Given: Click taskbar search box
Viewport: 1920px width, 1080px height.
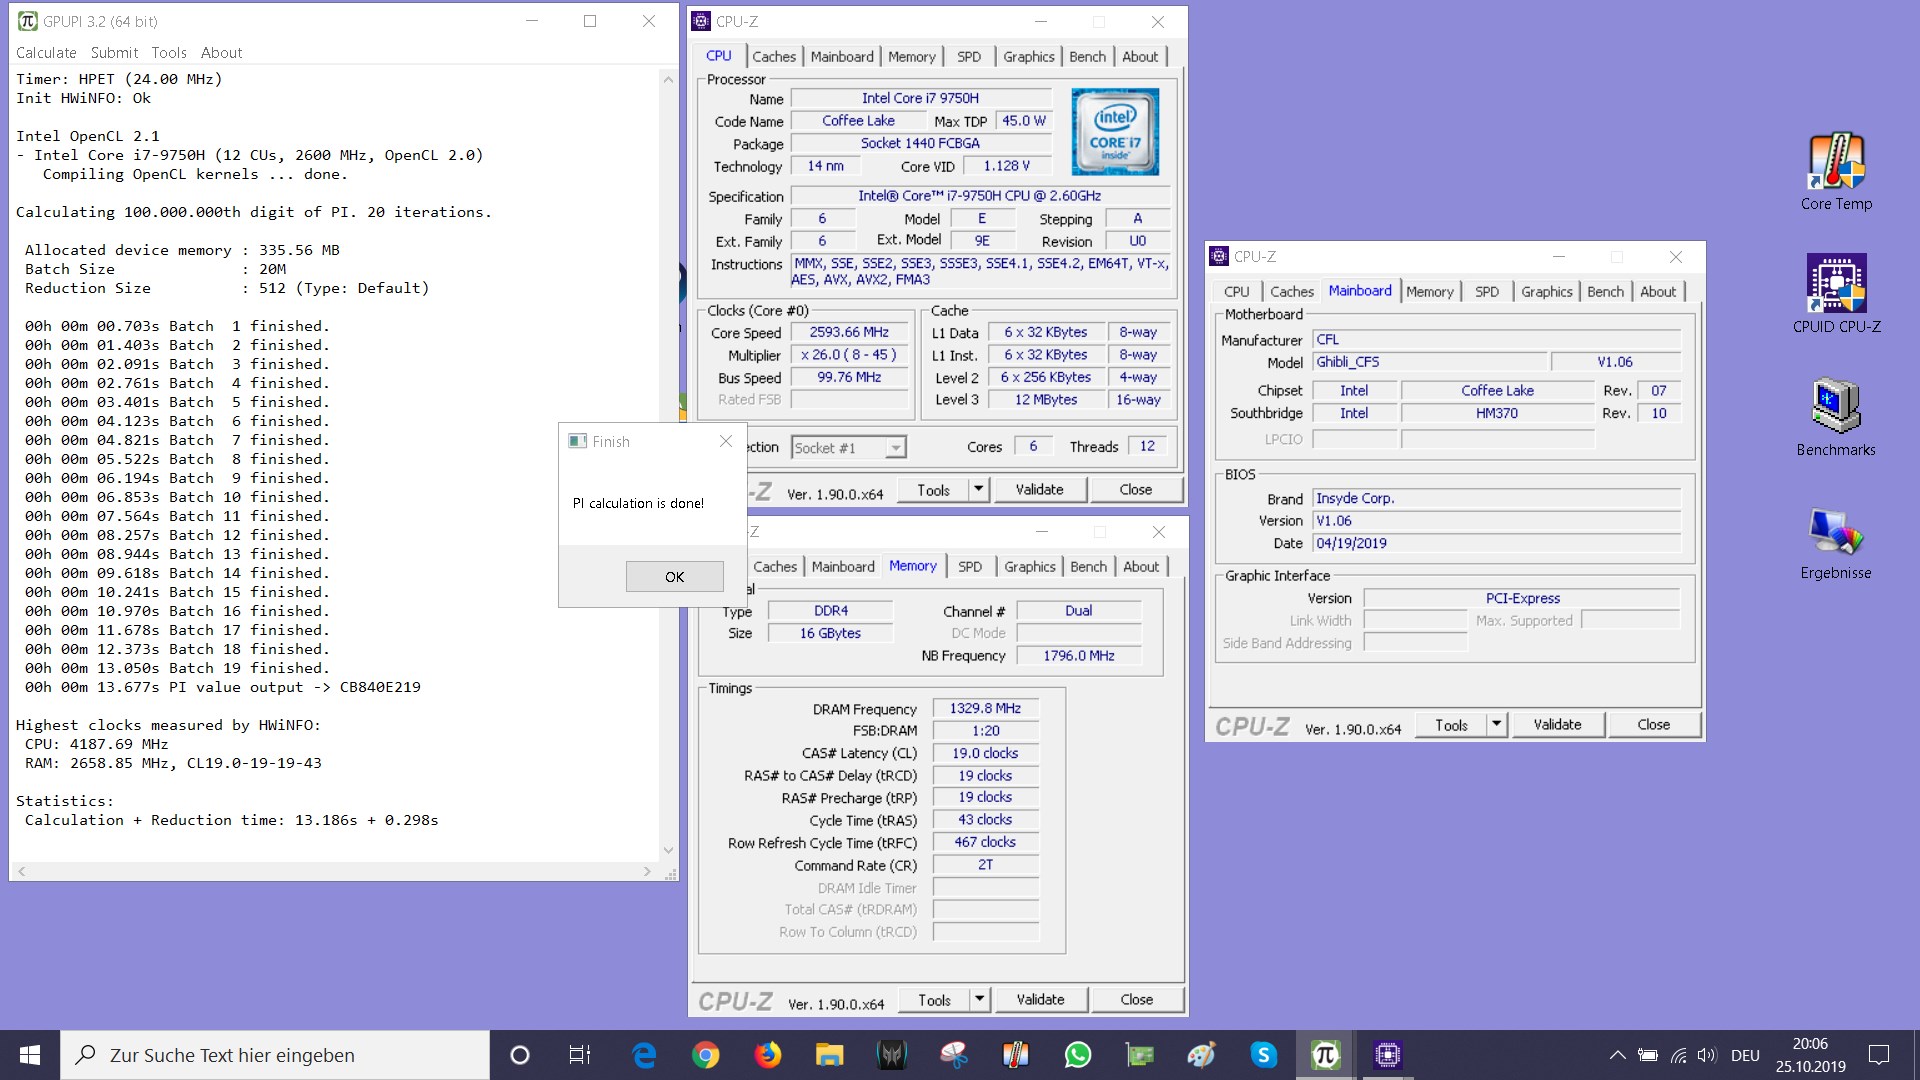Looking at the screenshot, I should pos(275,1055).
